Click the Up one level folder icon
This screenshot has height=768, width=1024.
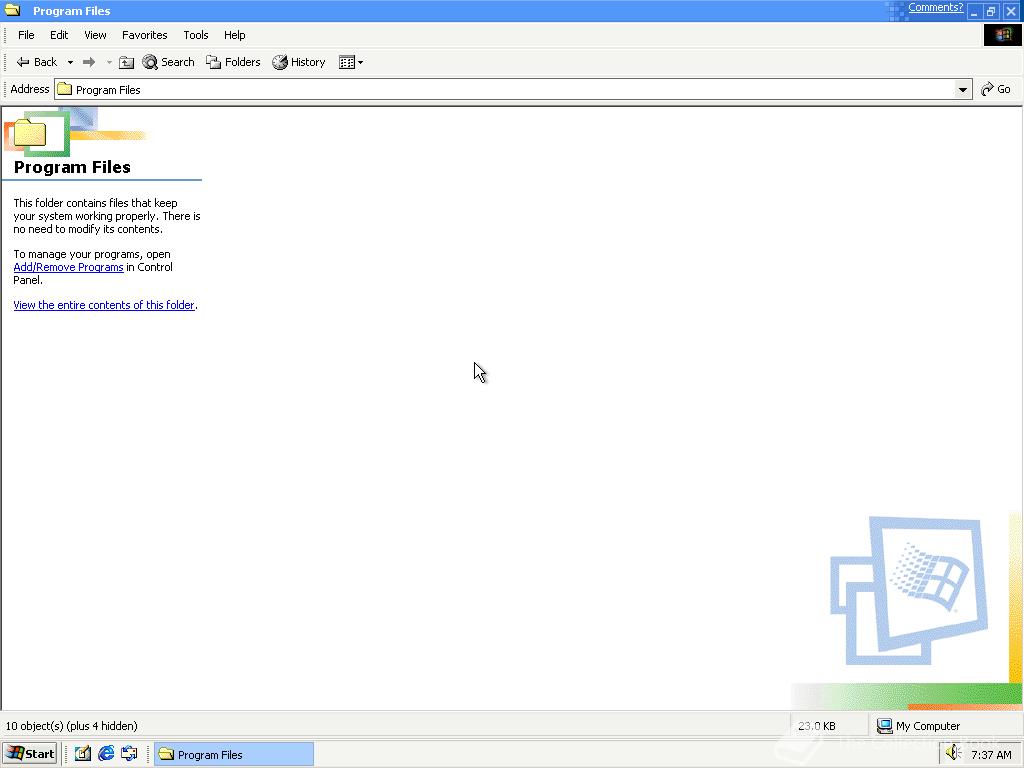[x=127, y=62]
